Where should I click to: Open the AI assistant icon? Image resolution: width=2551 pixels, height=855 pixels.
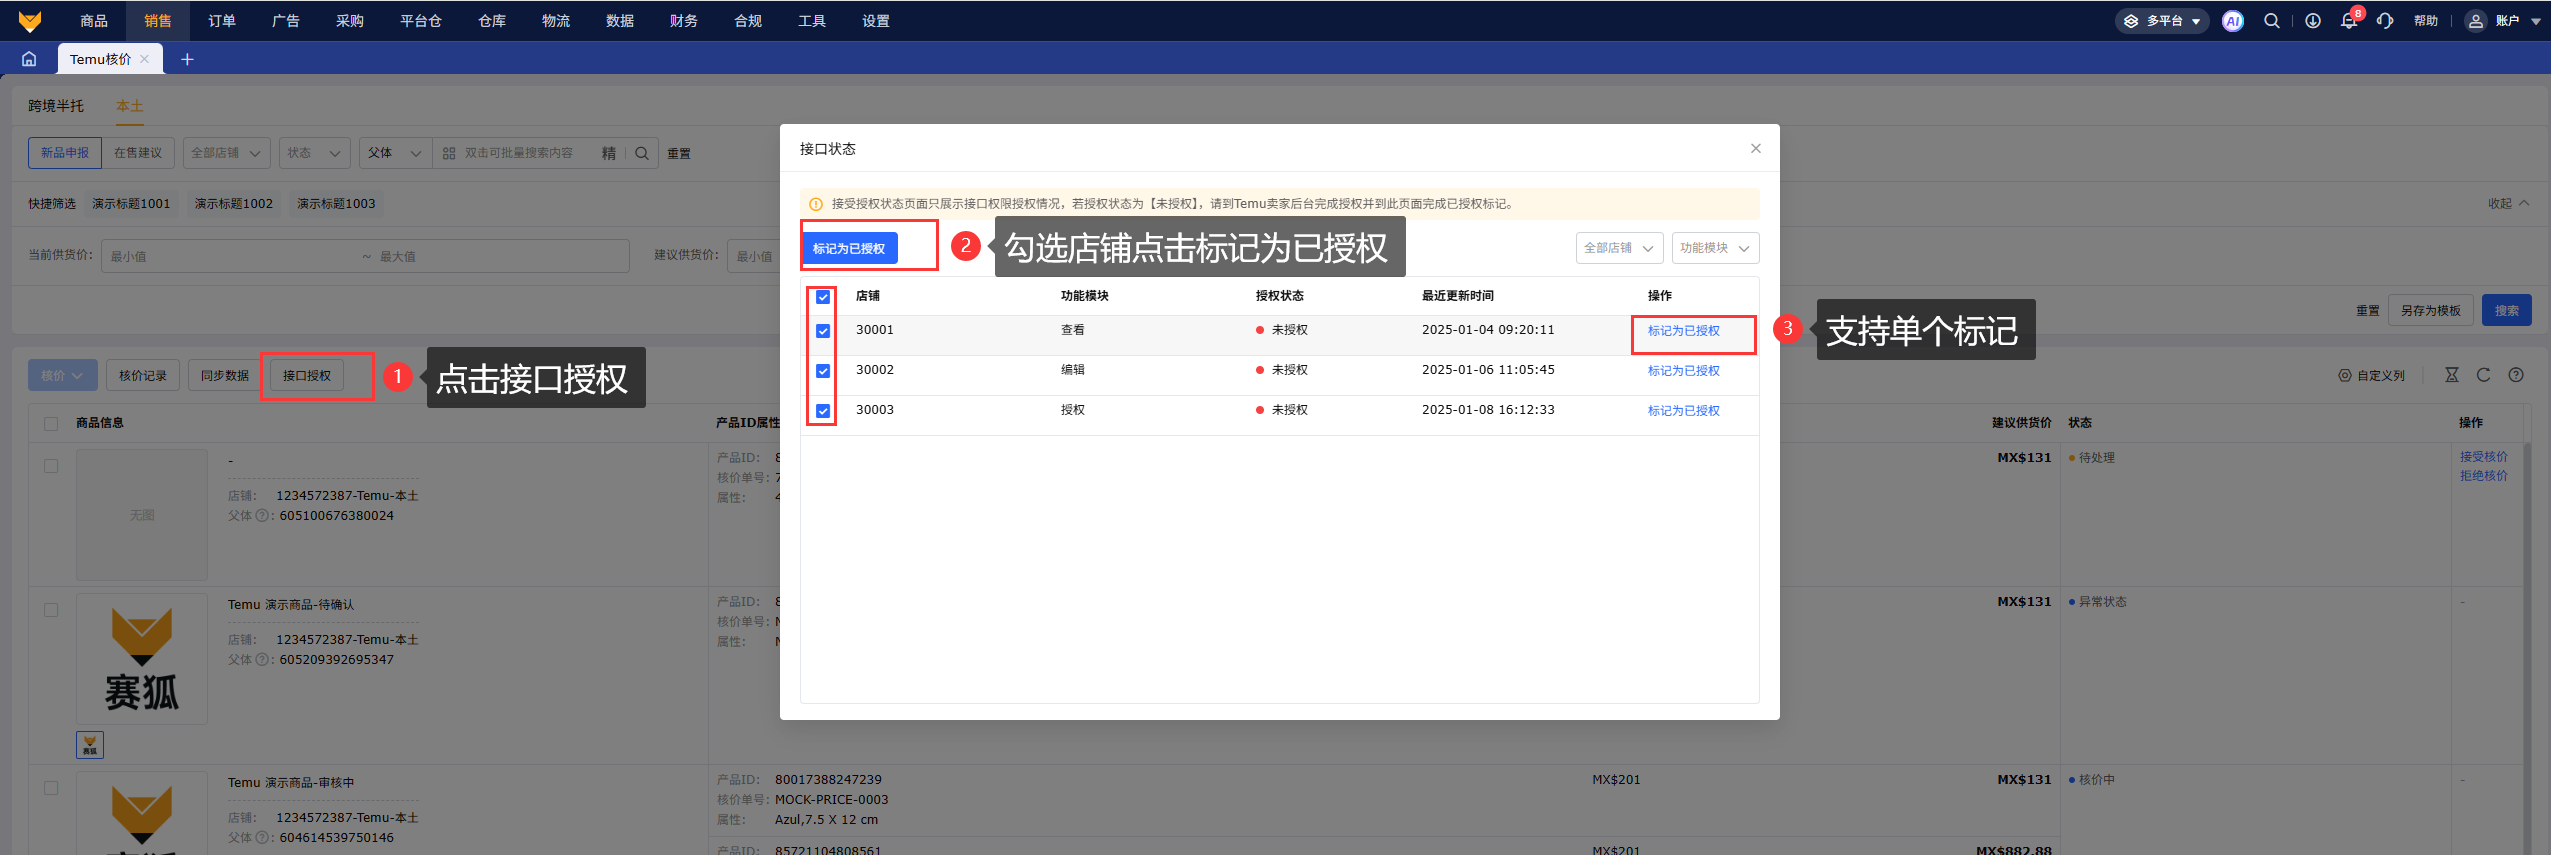coord(2232,21)
